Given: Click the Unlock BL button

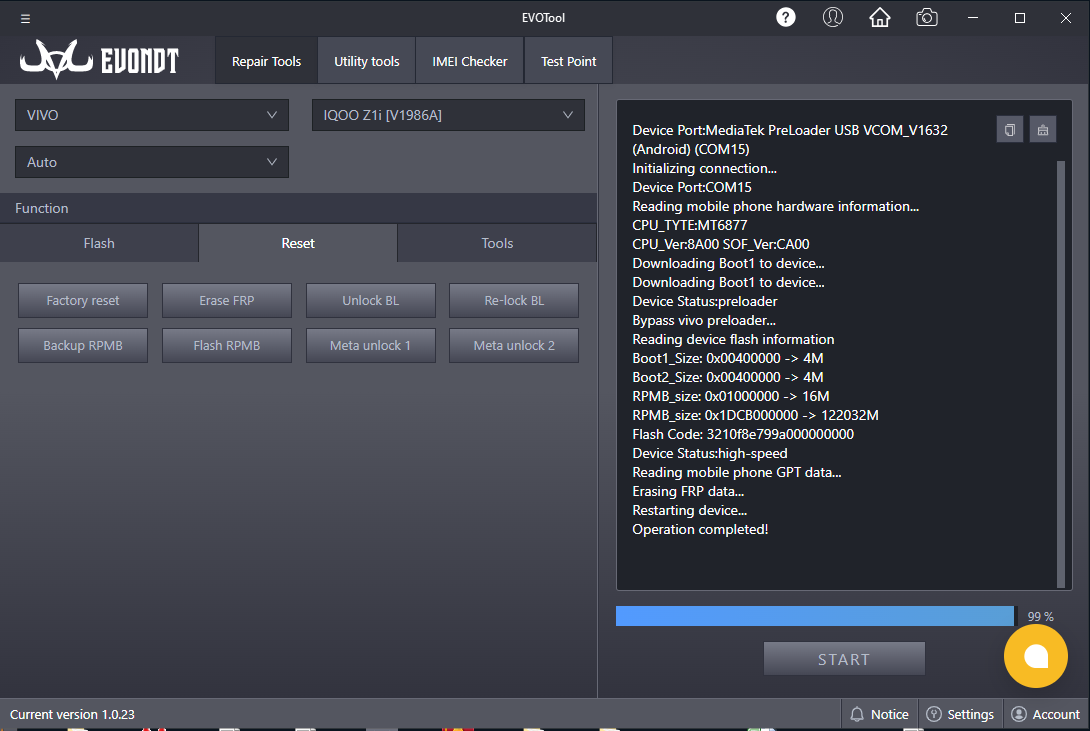Looking at the screenshot, I should [371, 300].
